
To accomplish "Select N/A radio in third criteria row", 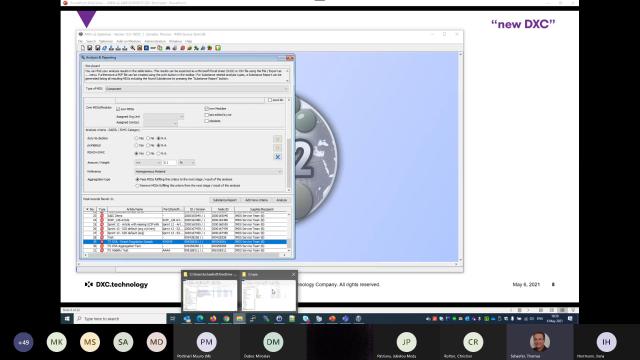I will pos(159,153).
